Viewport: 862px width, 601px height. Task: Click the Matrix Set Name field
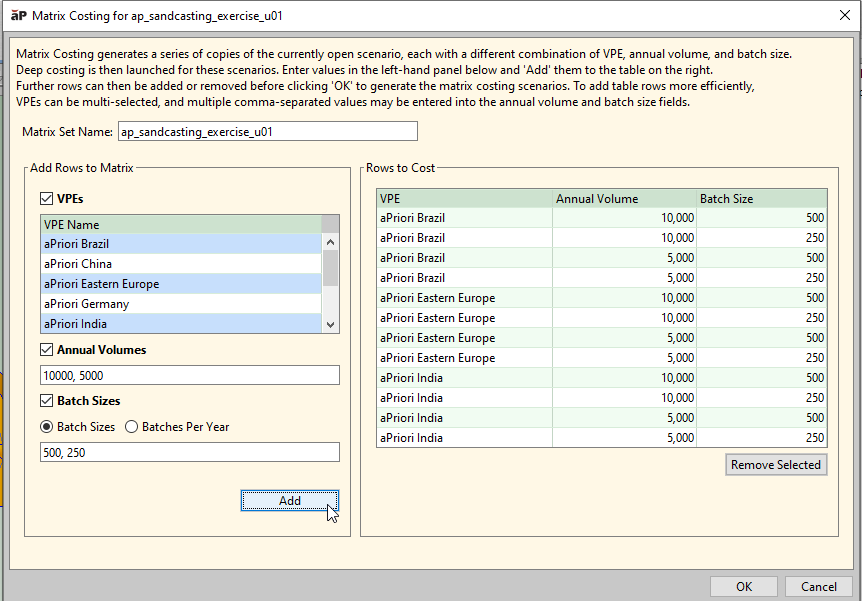point(266,132)
